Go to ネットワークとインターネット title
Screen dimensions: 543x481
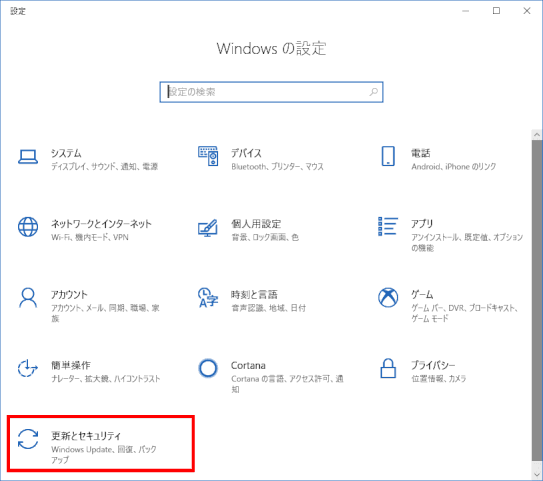[x=101, y=224]
